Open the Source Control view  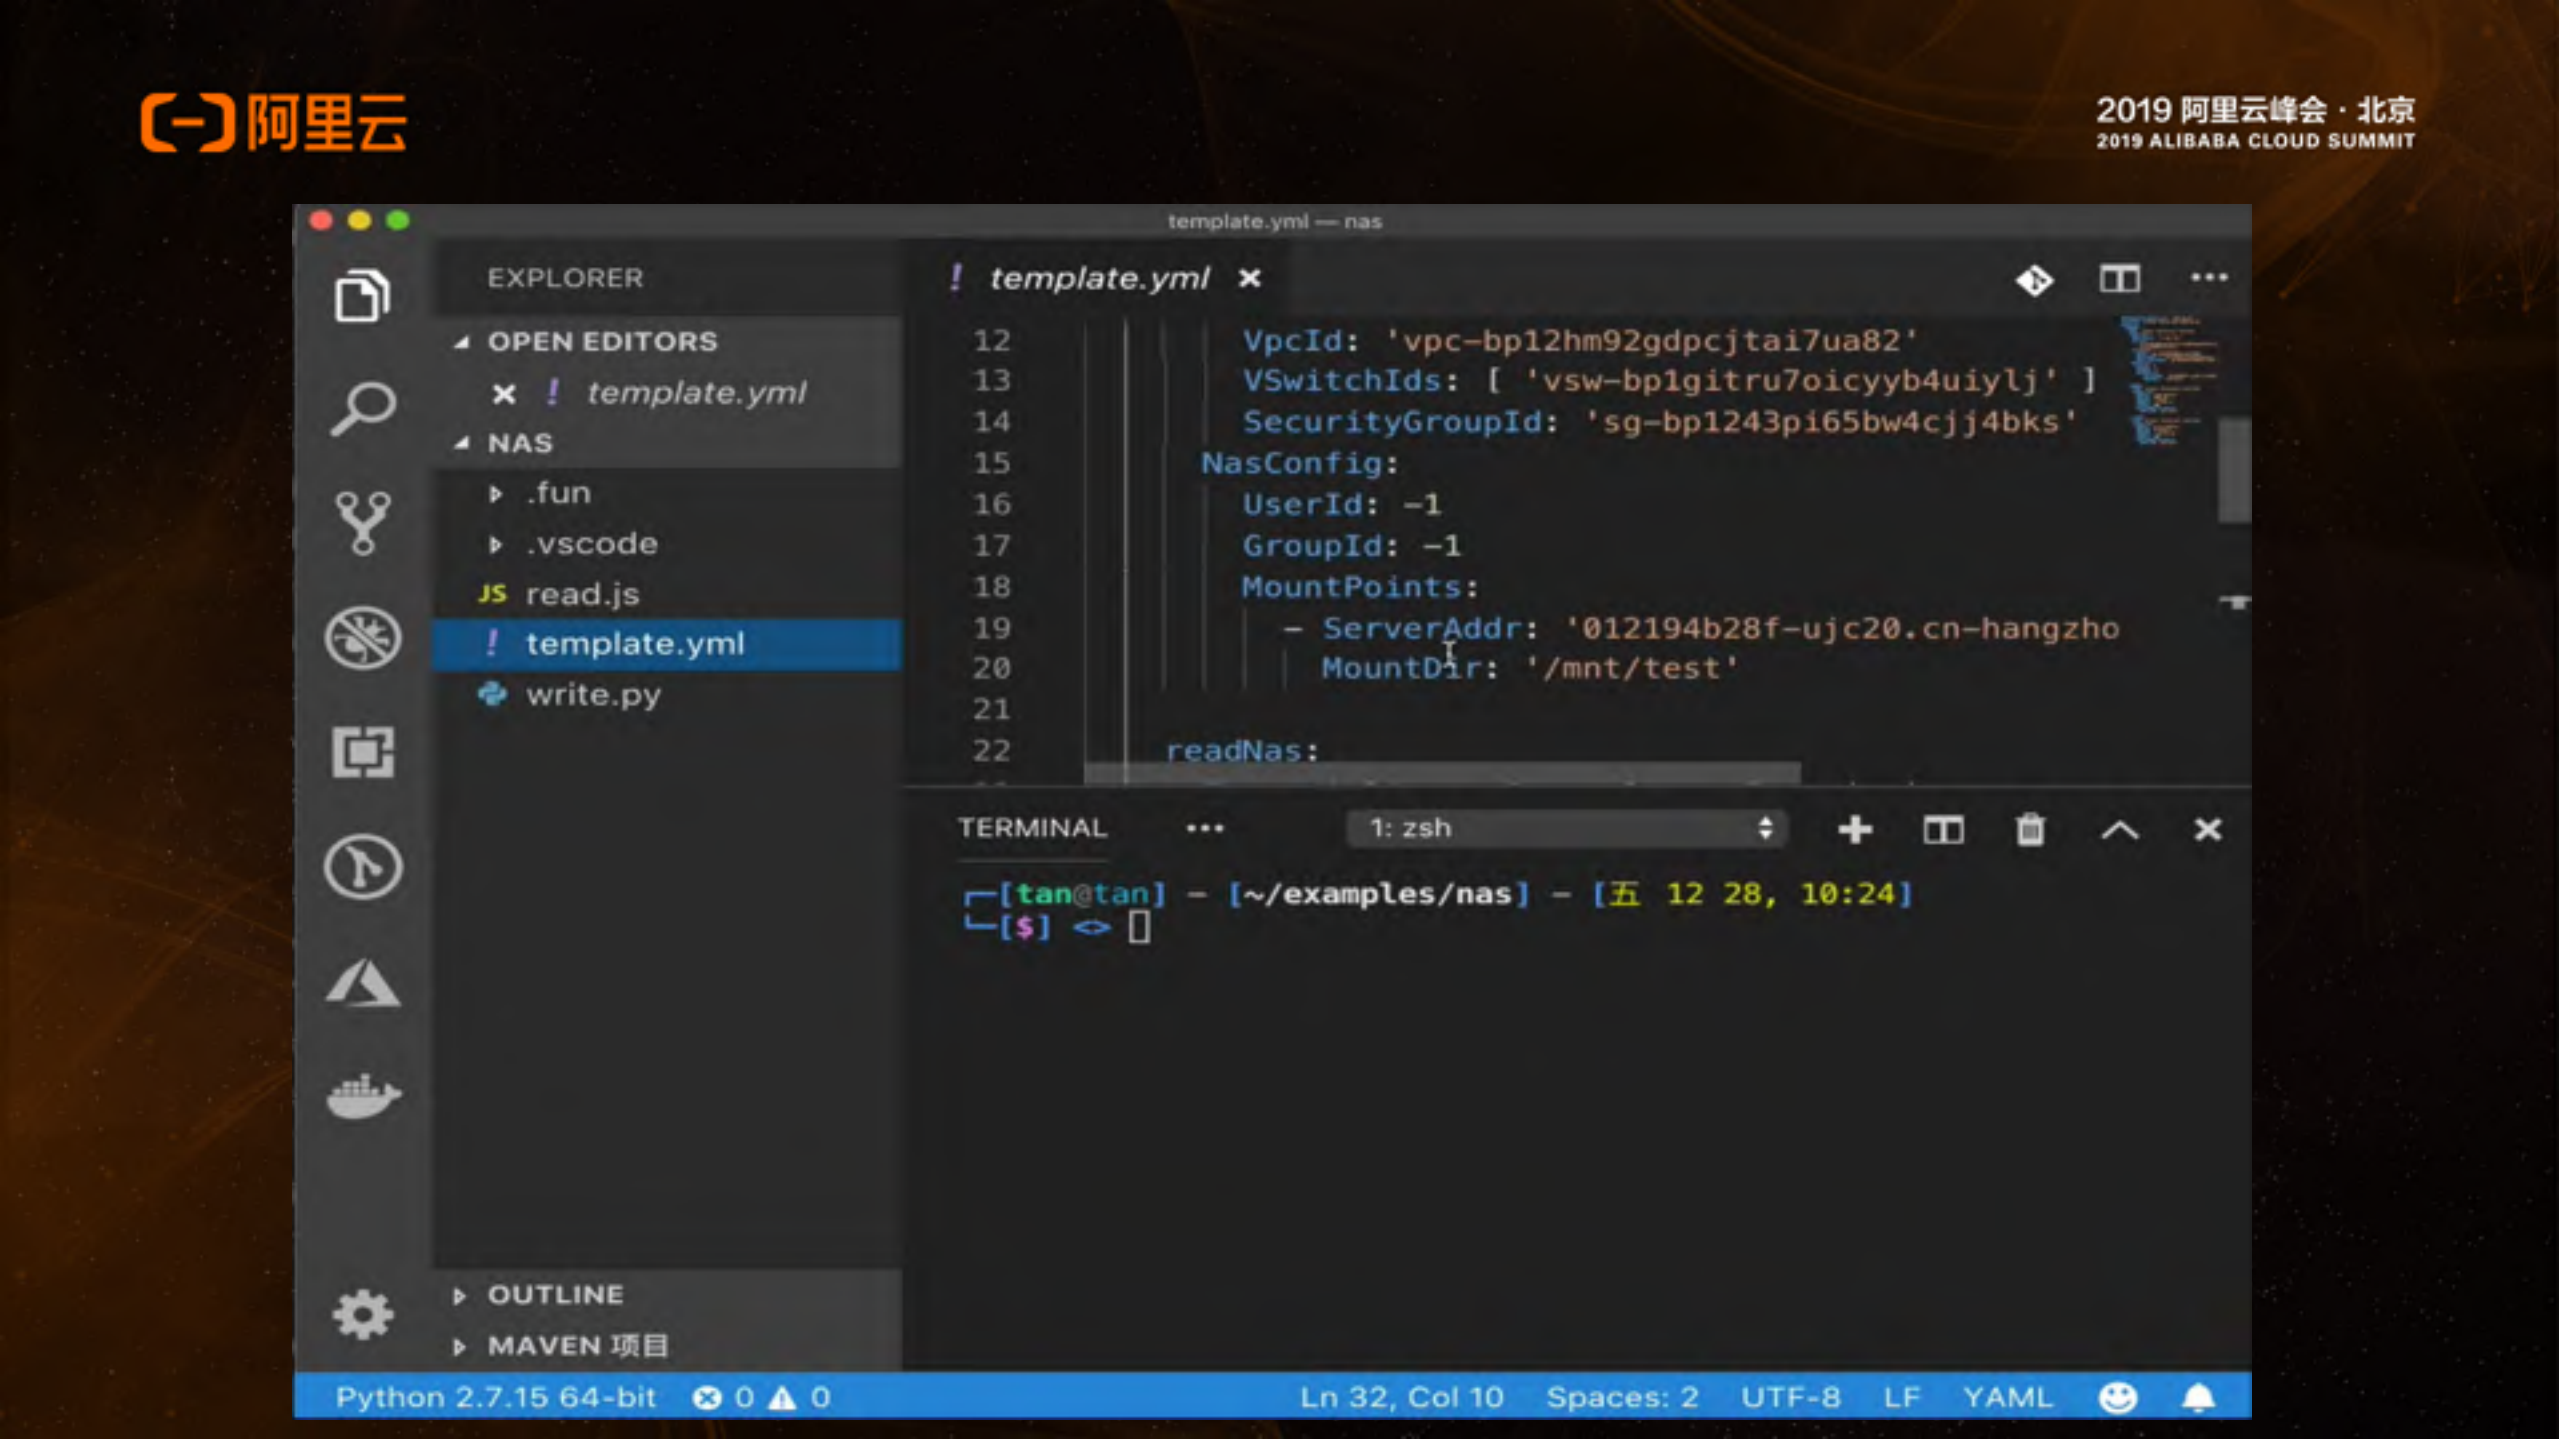click(363, 522)
